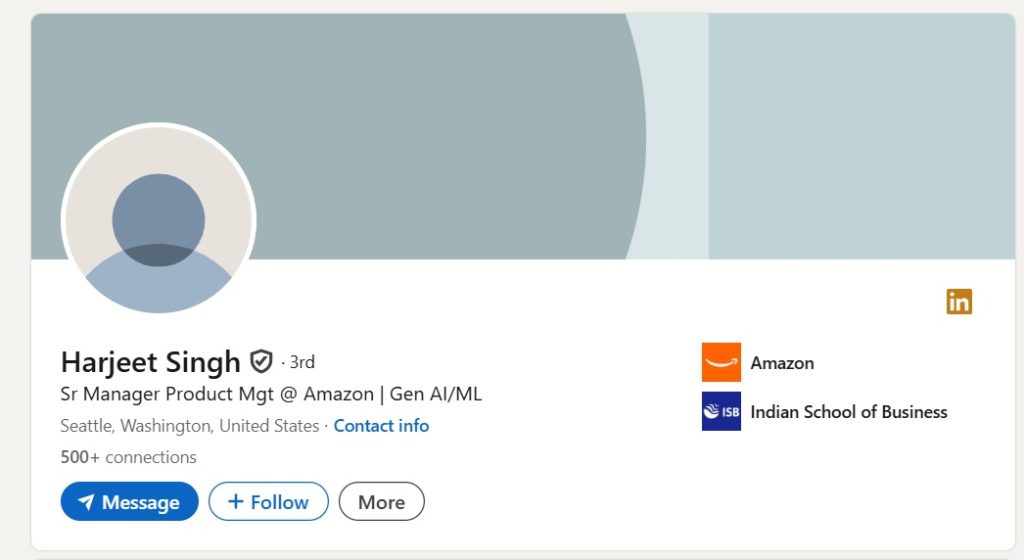Expand the More actions menu
1024x560 pixels.
[381, 502]
